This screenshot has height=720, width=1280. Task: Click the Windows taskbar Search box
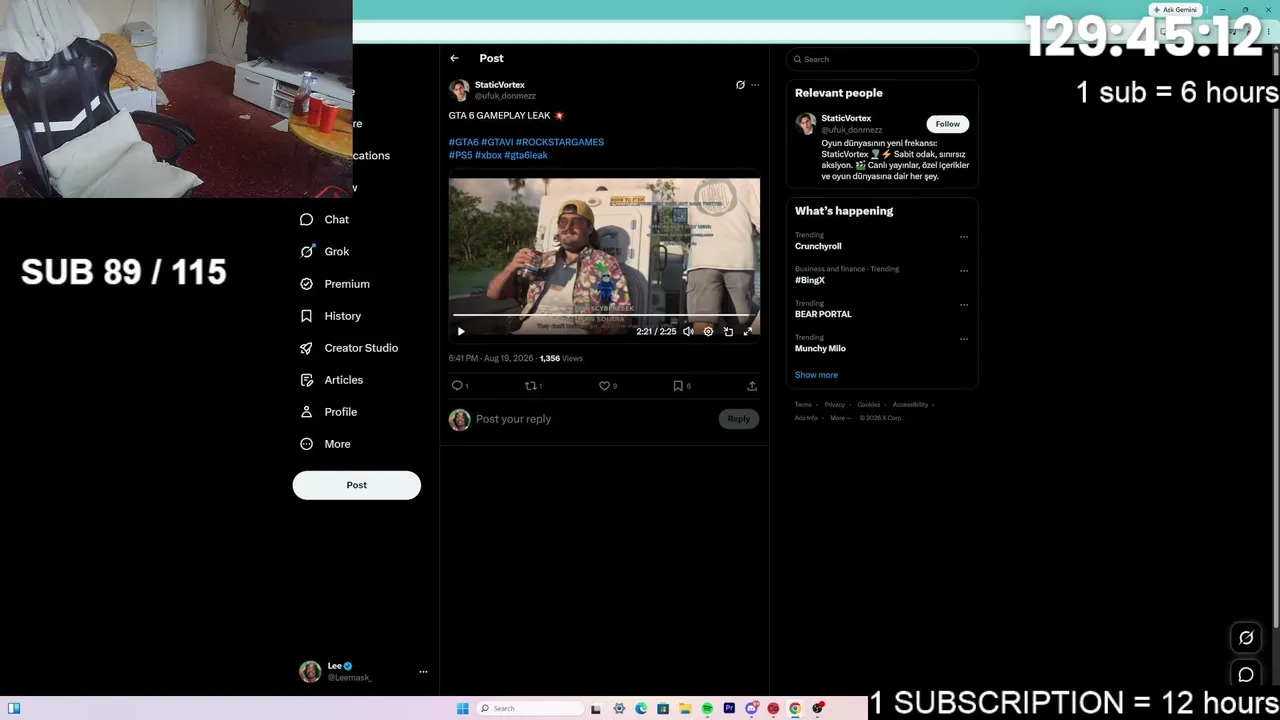[x=529, y=709]
